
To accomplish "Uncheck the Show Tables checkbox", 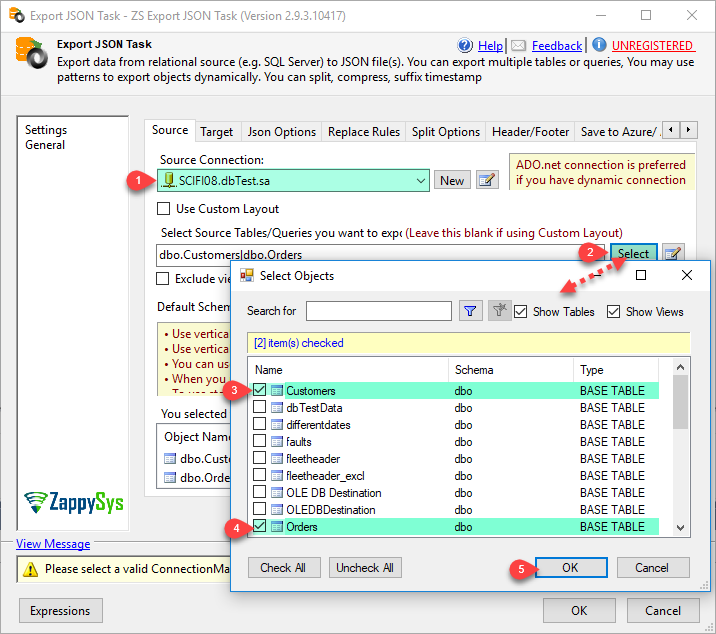I will (x=521, y=312).
